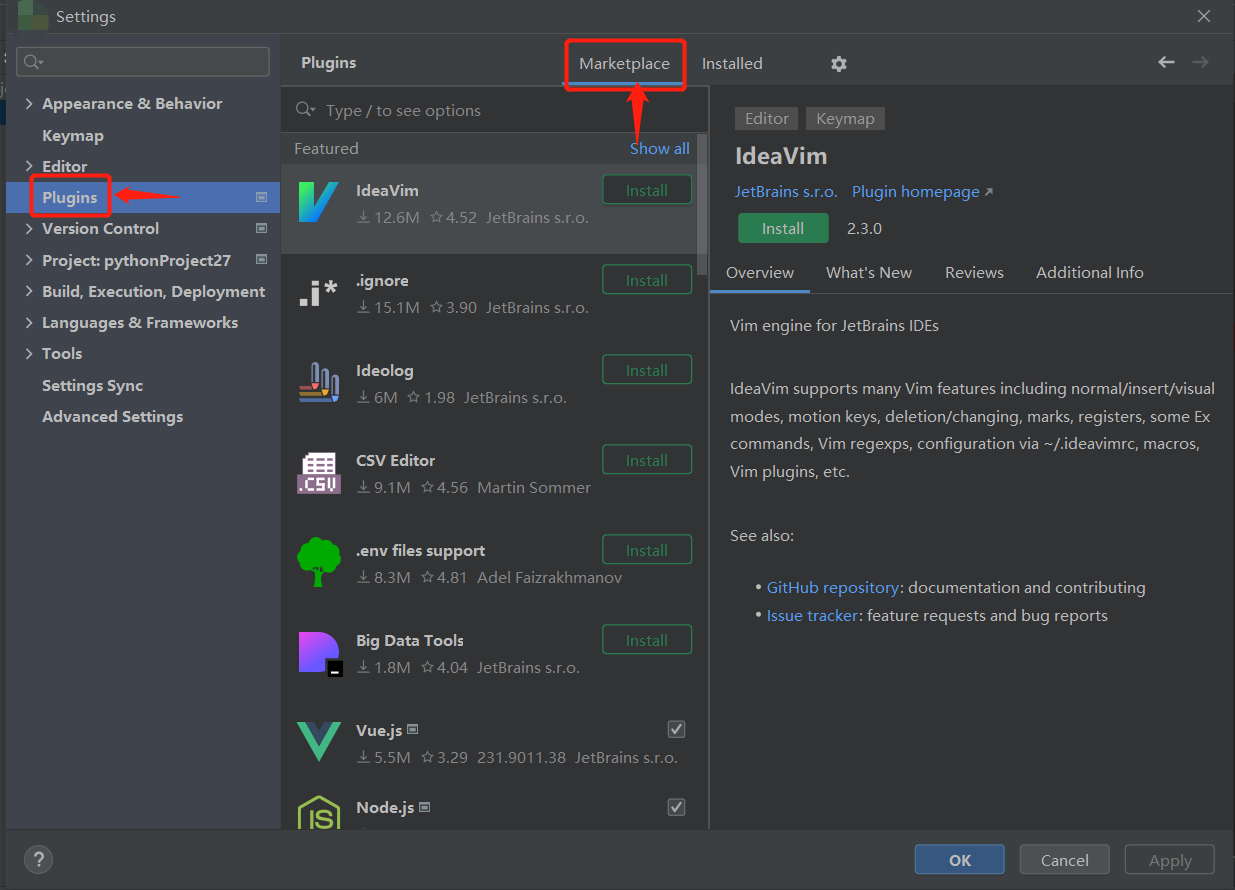The width and height of the screenshot is (1235, 890).
Task: Click the magnifier icon in plugin search
Action: [306, 110]
